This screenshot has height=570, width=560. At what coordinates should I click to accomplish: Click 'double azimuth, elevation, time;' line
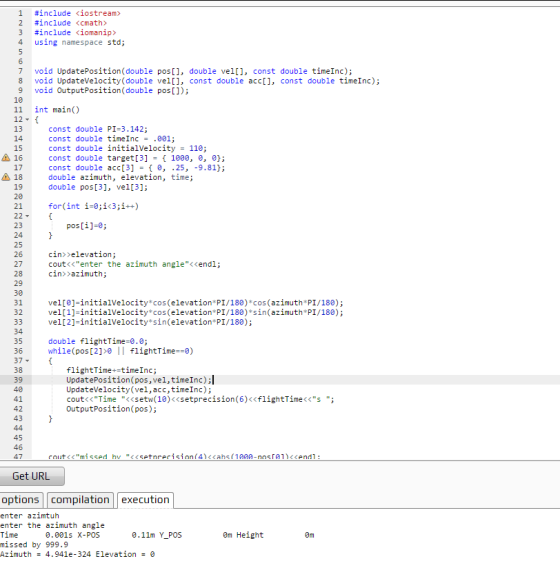pos(121,177)
